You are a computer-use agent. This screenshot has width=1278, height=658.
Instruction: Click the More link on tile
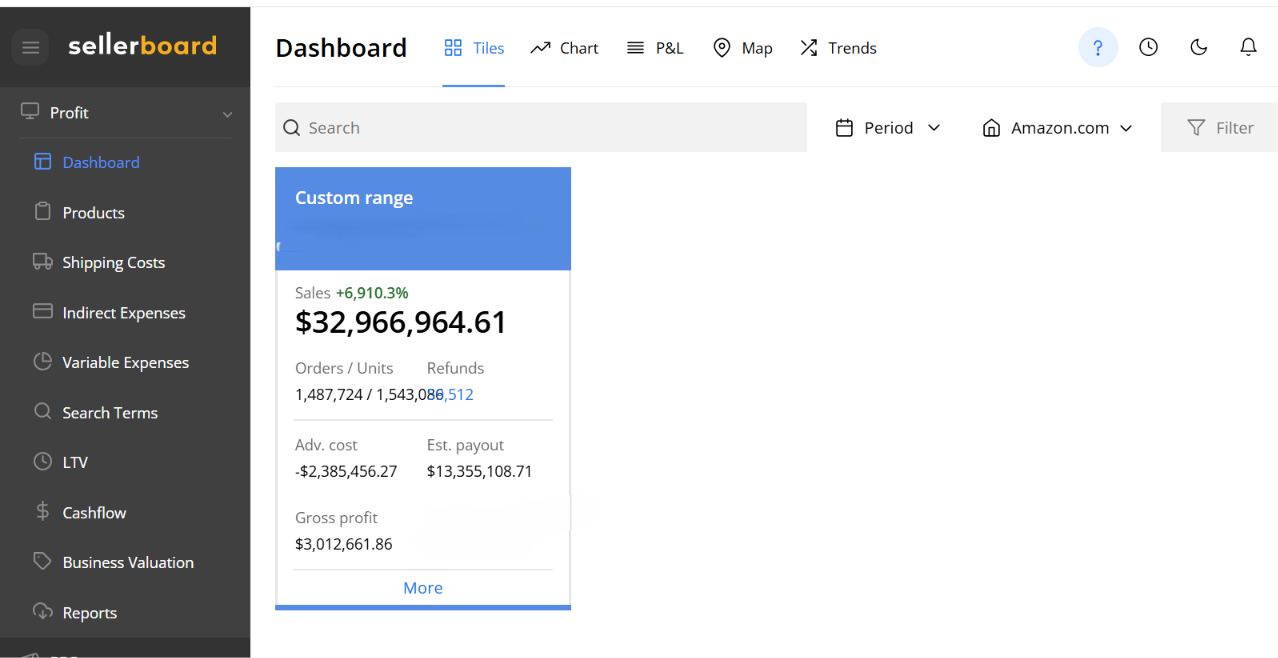[x=423, y=588]
